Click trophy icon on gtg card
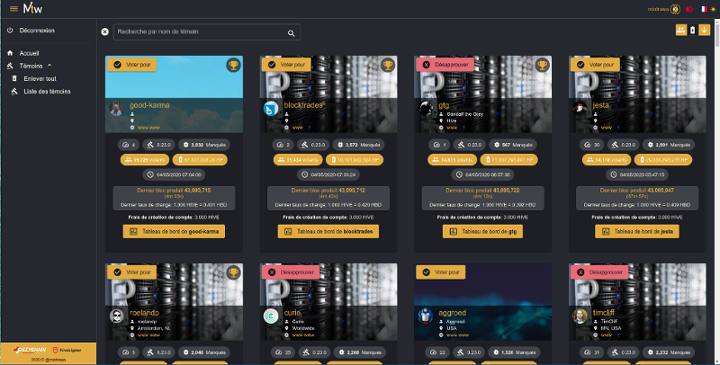The height and width of the screenshot is (365, 720). [542, 65]
